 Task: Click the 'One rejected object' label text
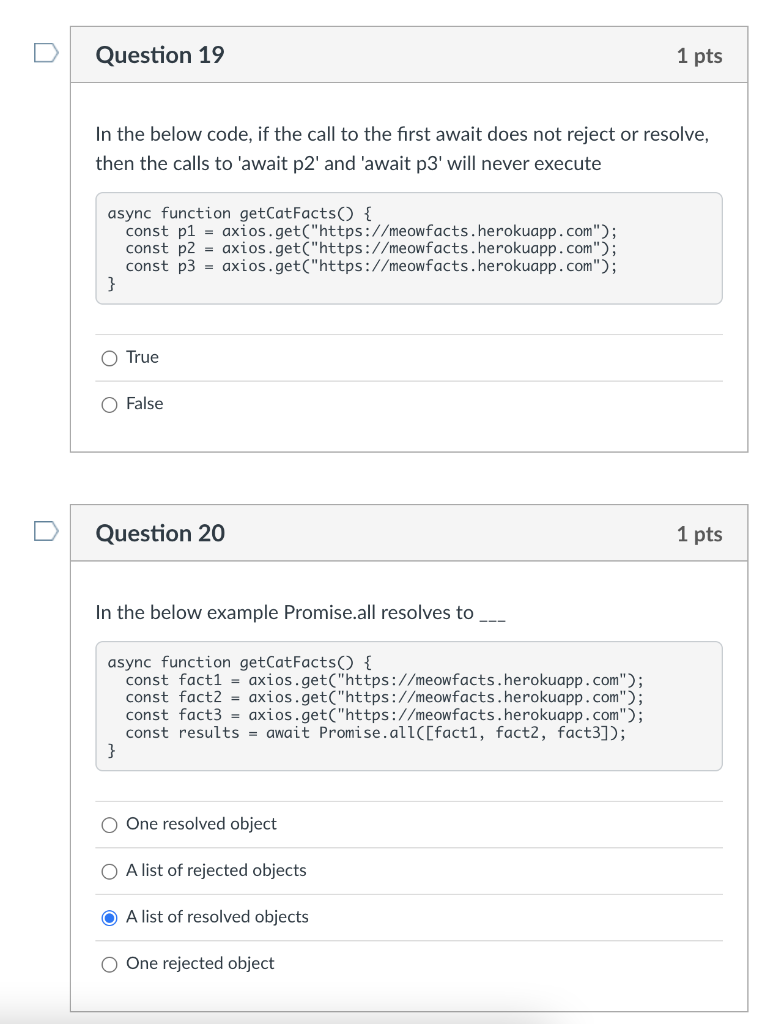click(x=200, y=963)
